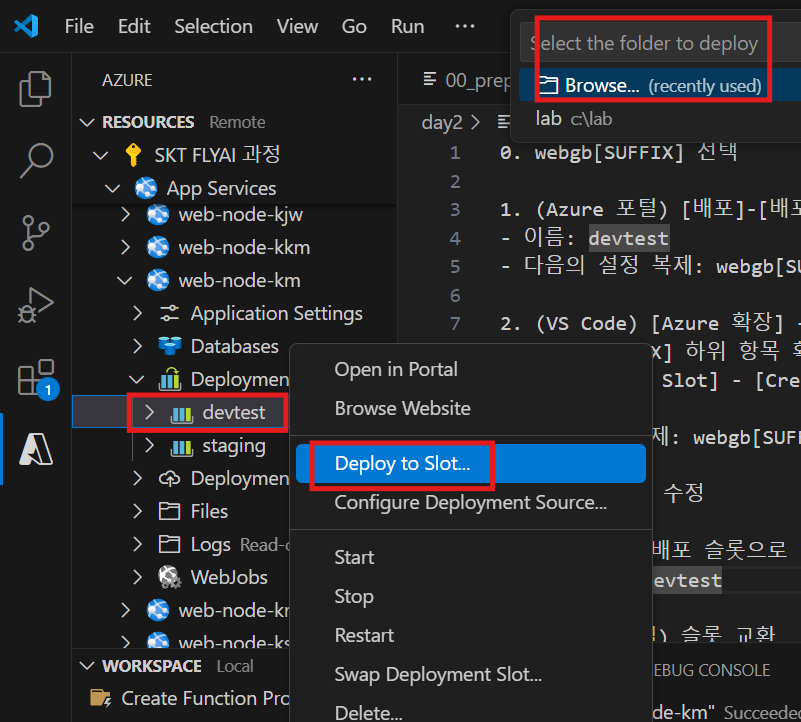Expand Application Settings node
The width and height of the screenshot is (801, 722).
137,313
